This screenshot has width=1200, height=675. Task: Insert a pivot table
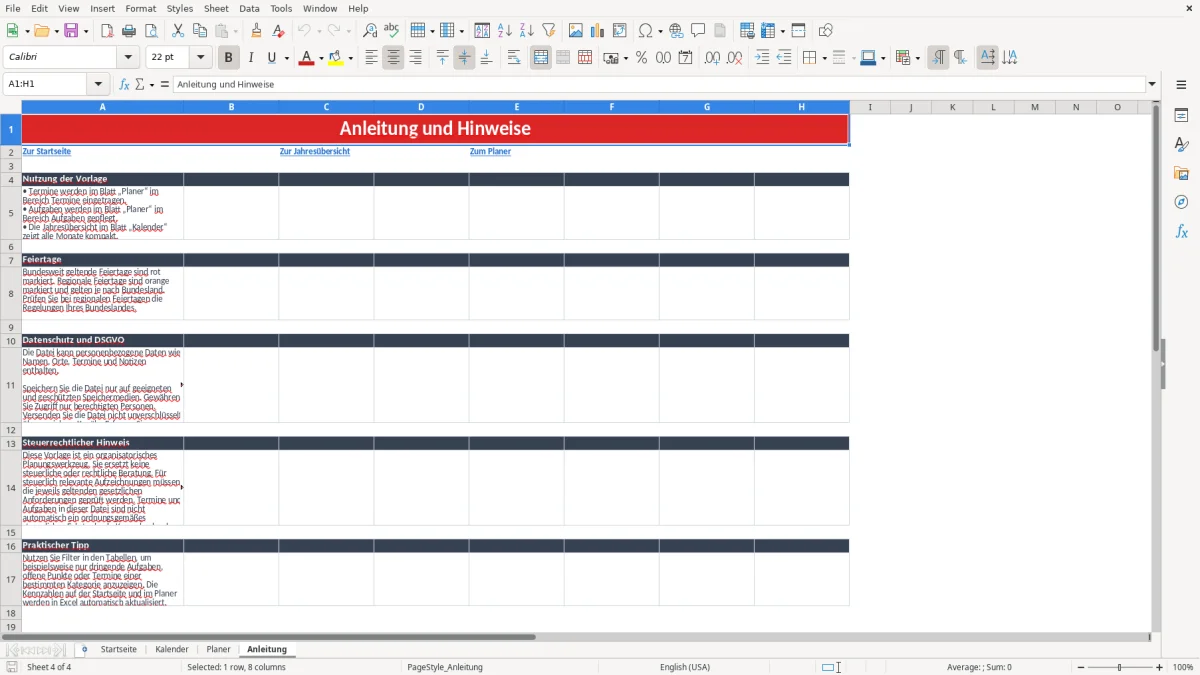coord(620,31)
